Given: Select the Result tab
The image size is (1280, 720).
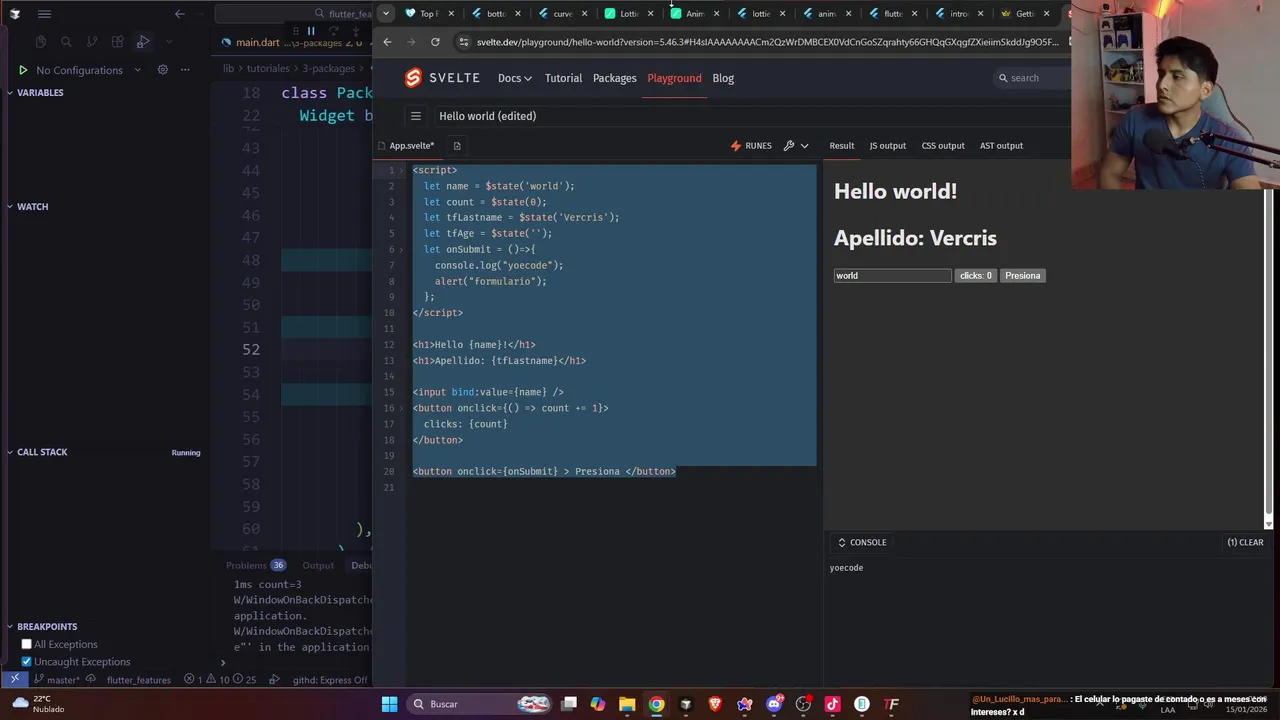Looking at the screenshot, I should coord(841,146).
